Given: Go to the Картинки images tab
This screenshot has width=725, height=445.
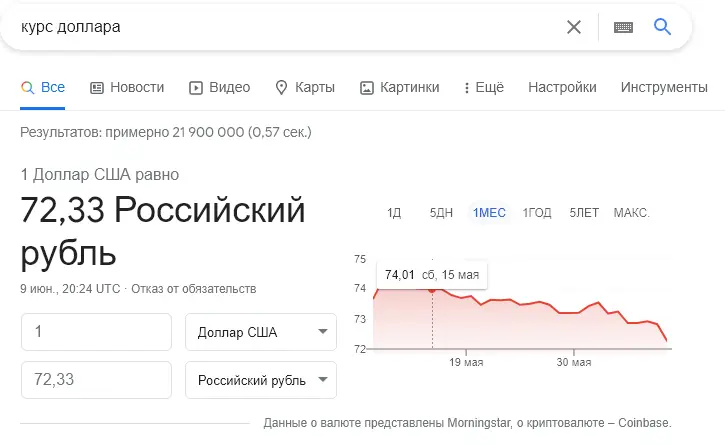Looking at the screenshot, I should [400, 87].
